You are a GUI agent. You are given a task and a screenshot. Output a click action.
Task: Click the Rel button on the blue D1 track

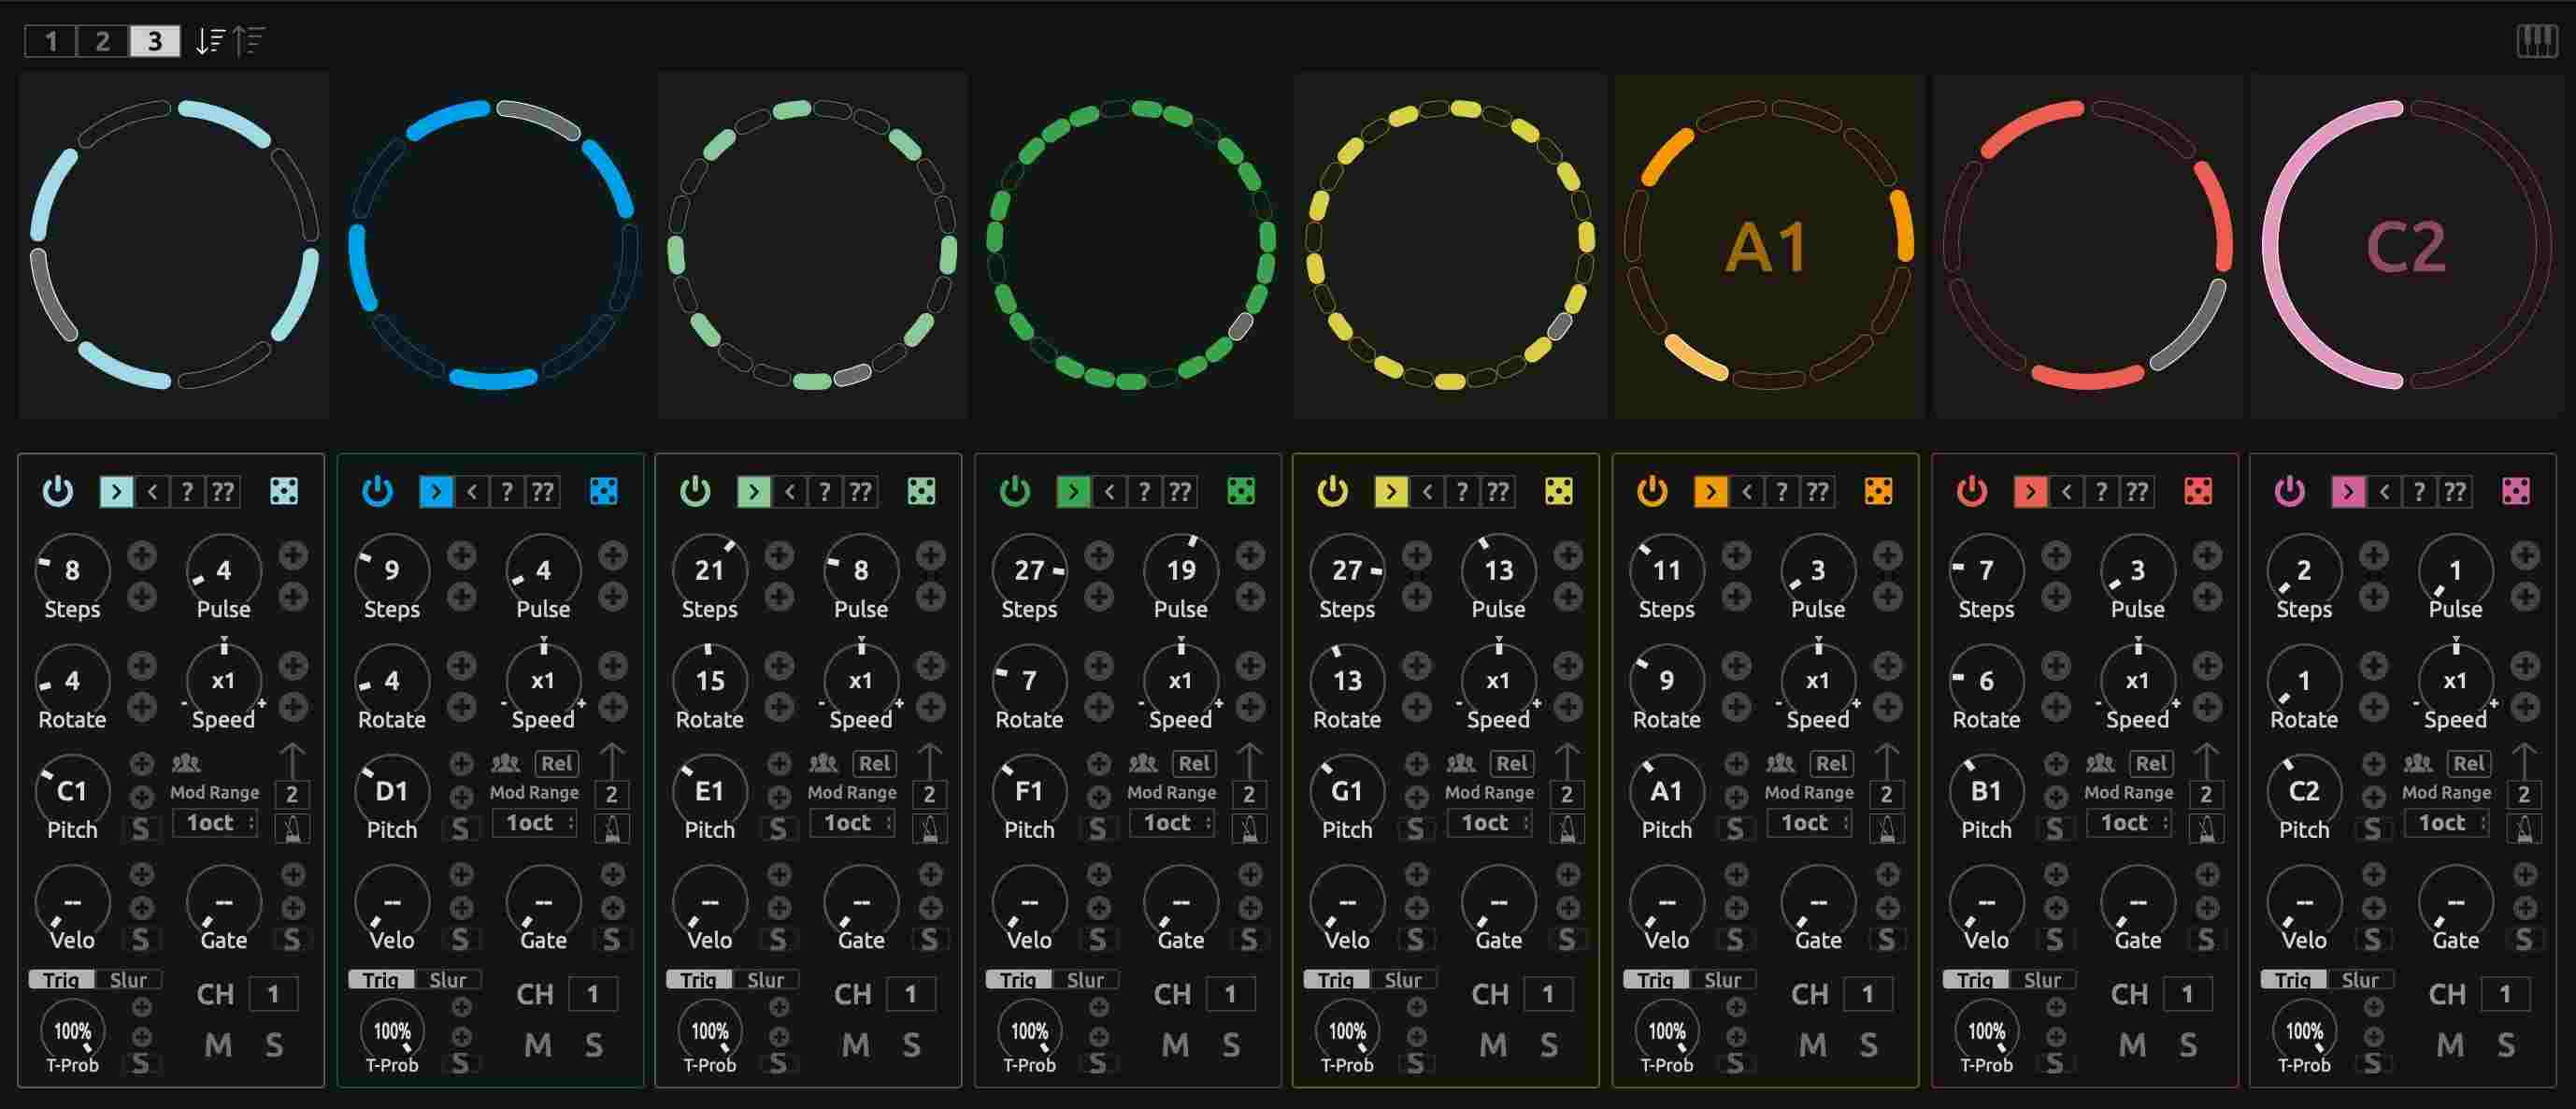click(x=556, y=763)
